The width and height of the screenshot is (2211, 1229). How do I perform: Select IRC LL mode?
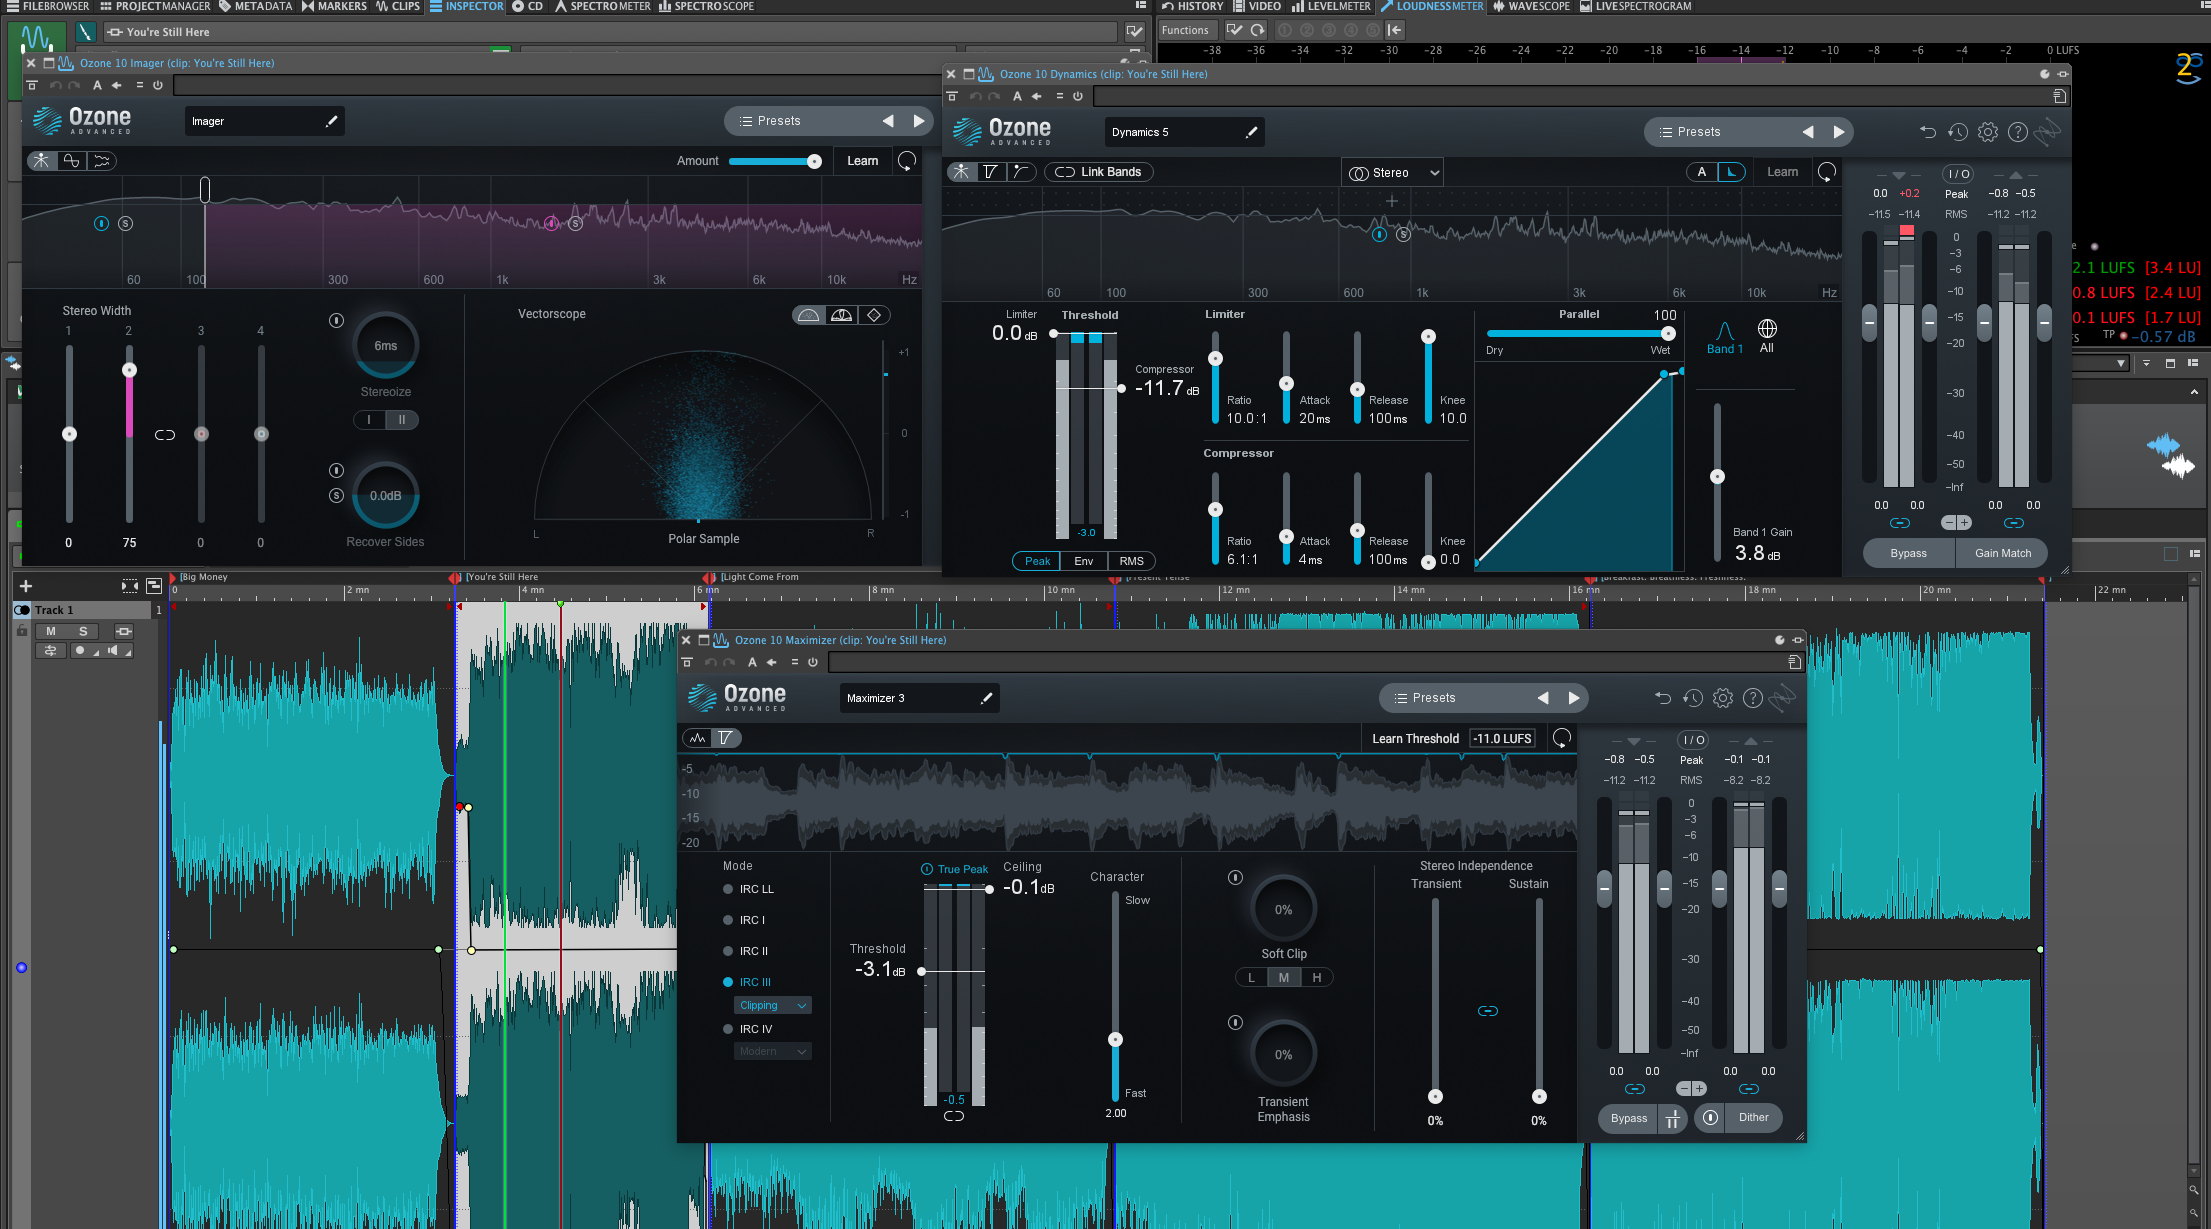click(x=748, y=889)
